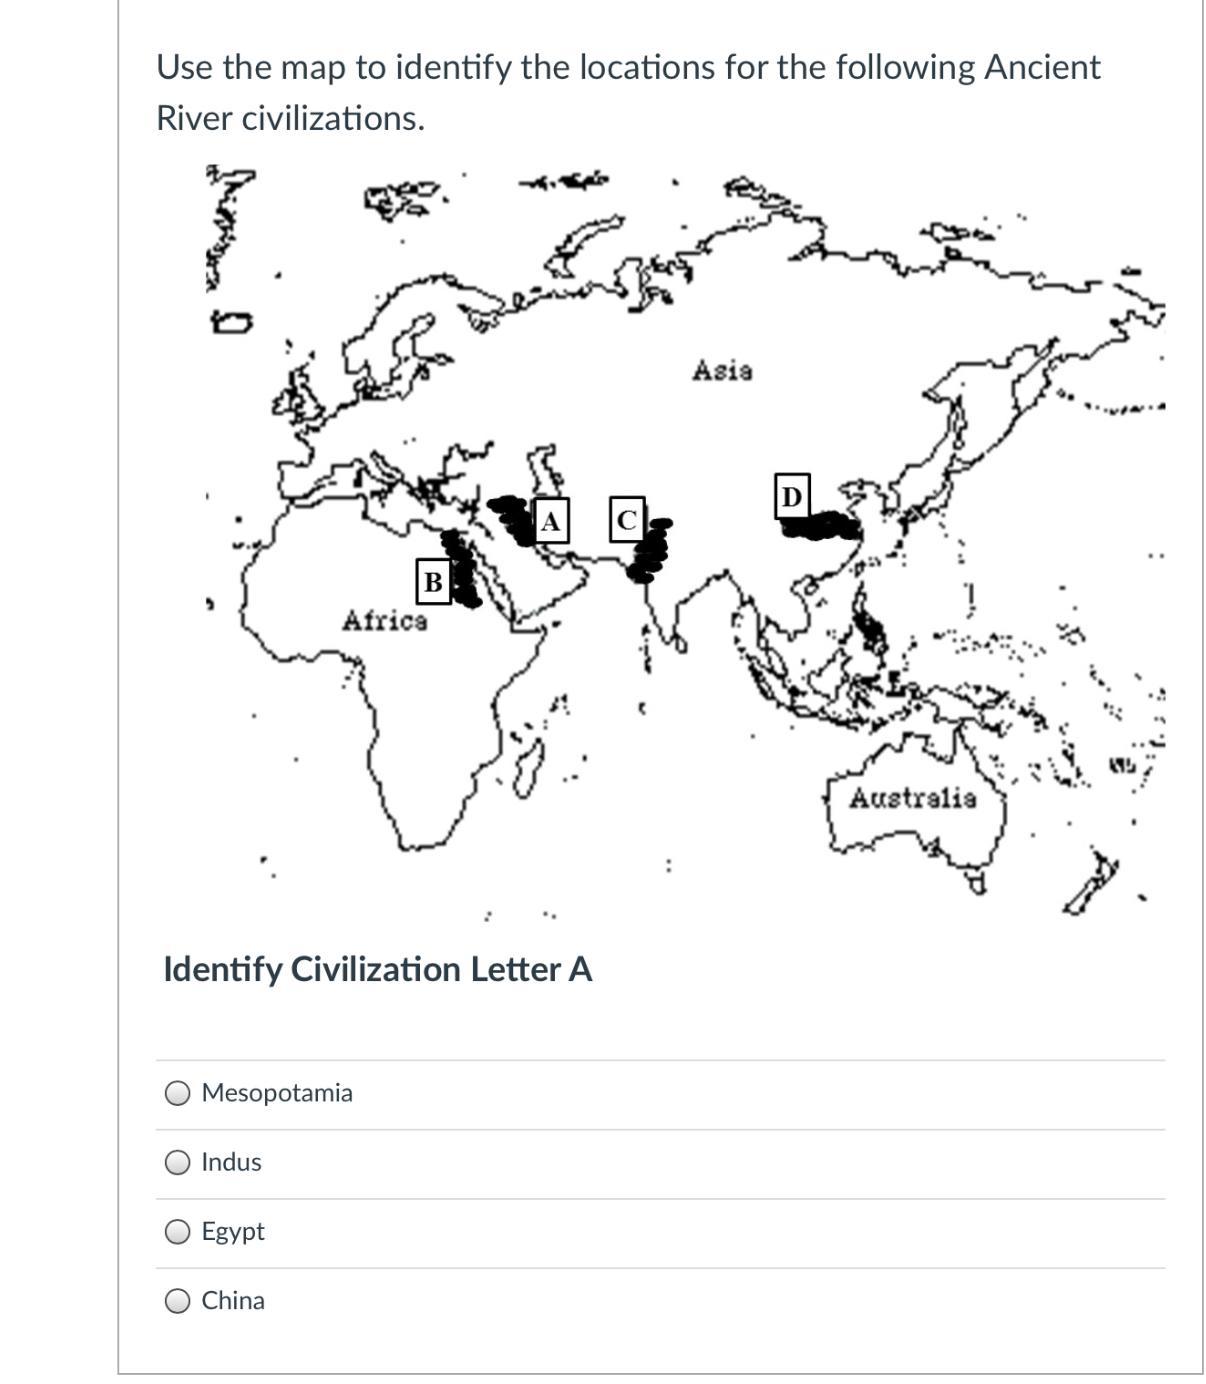1206x1384 pixels.
Task: Select the Mesopotamia radio button
Action: [x=178, y=1093]
